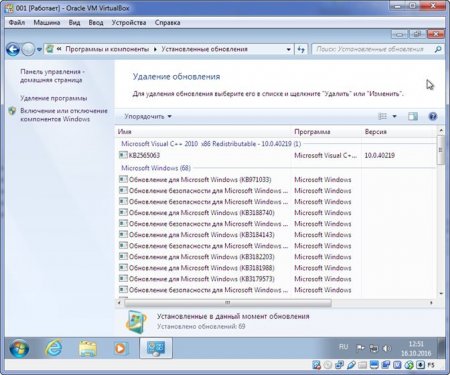Open the view options dropdown arrow
450x375 pixels.
click(394, 116)
